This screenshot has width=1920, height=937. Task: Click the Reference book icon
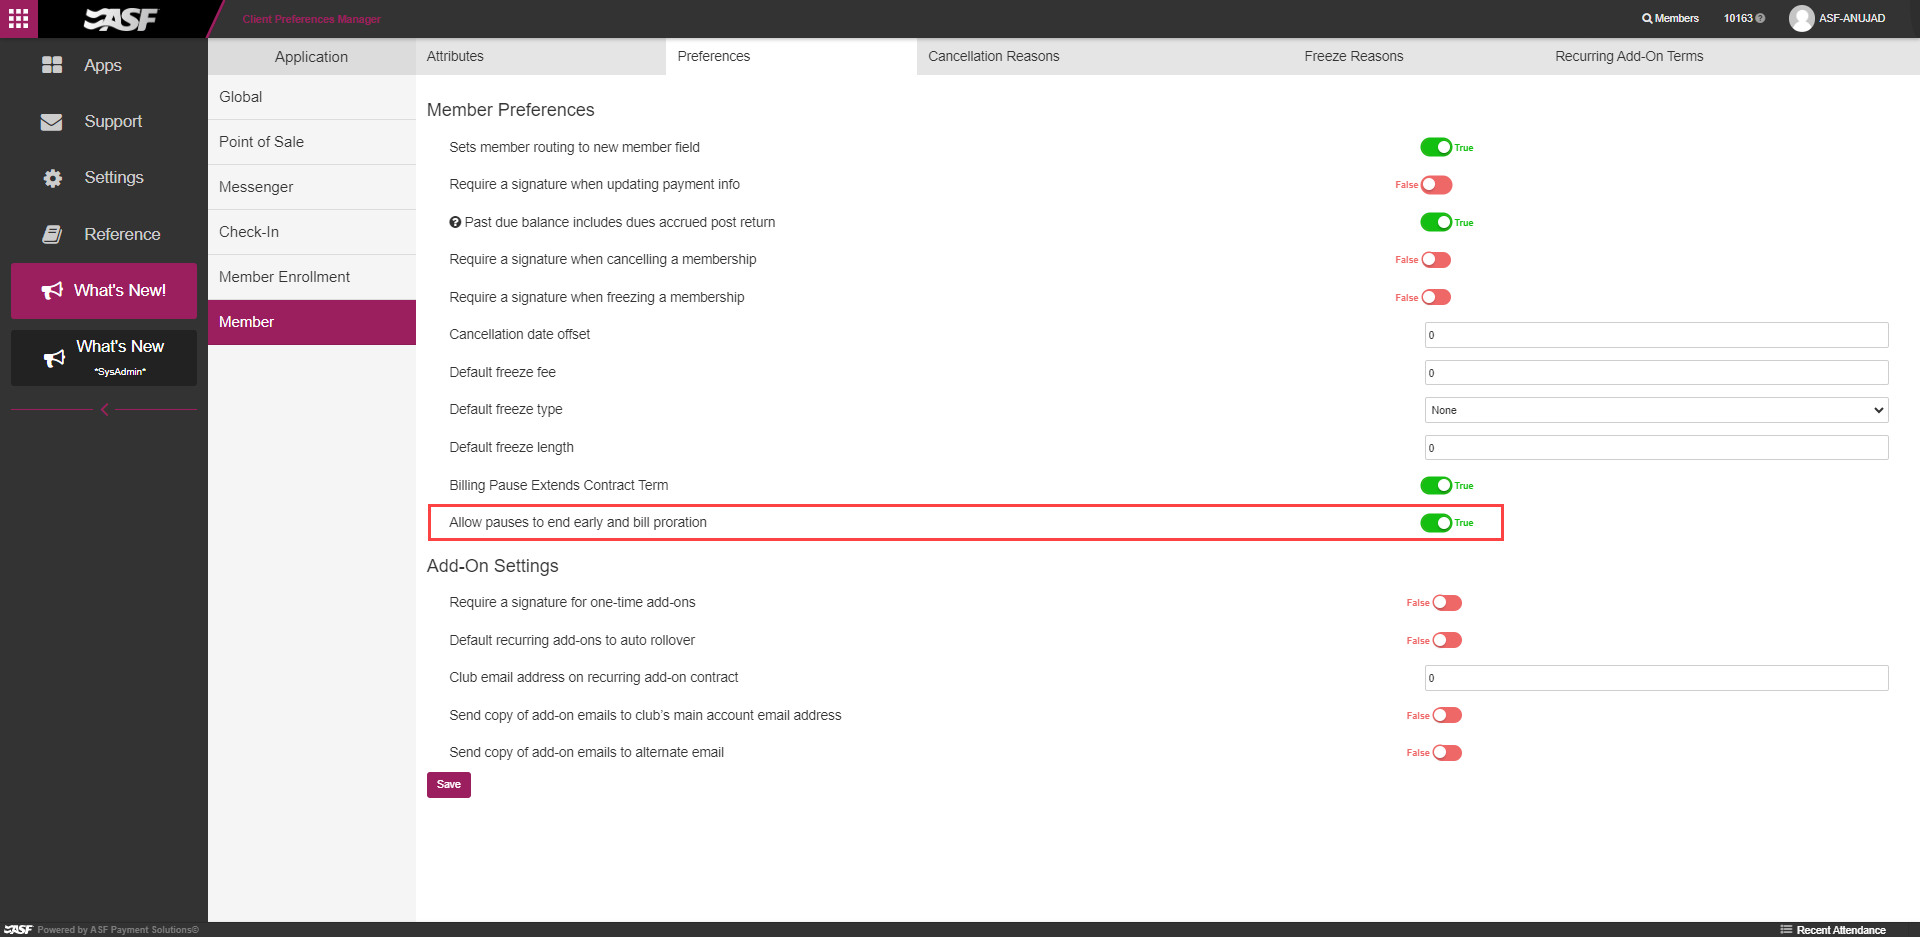tap(52, 234)
